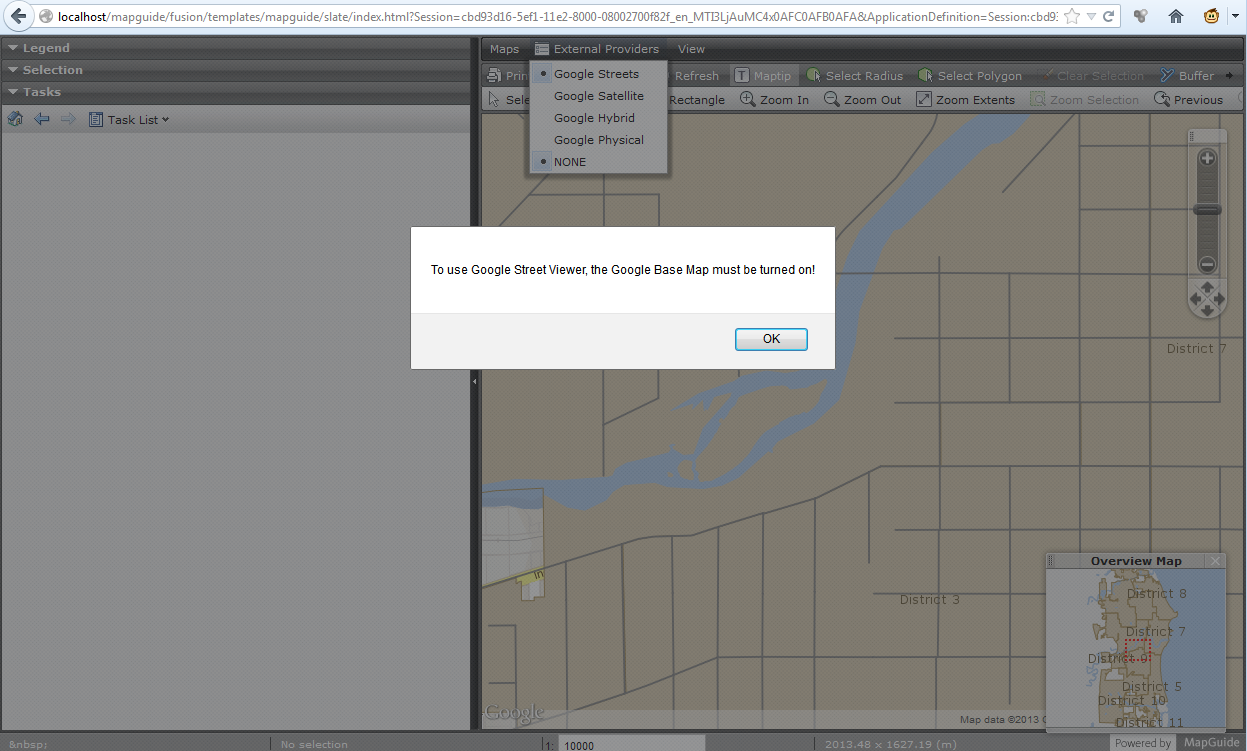Reload the page in the browser
The width and height of the screenshot is (1247, 751).
pyautogui.click(x=1108, y=17)
